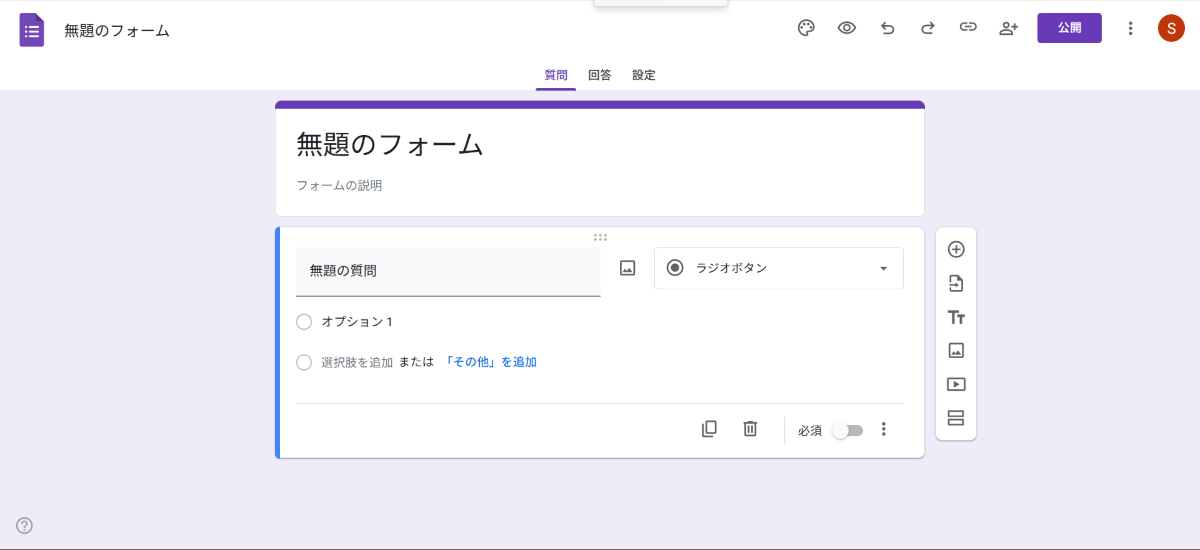Click the redo arrow icon
Viewport: 1200px width, 550px height.
[927, 28]
